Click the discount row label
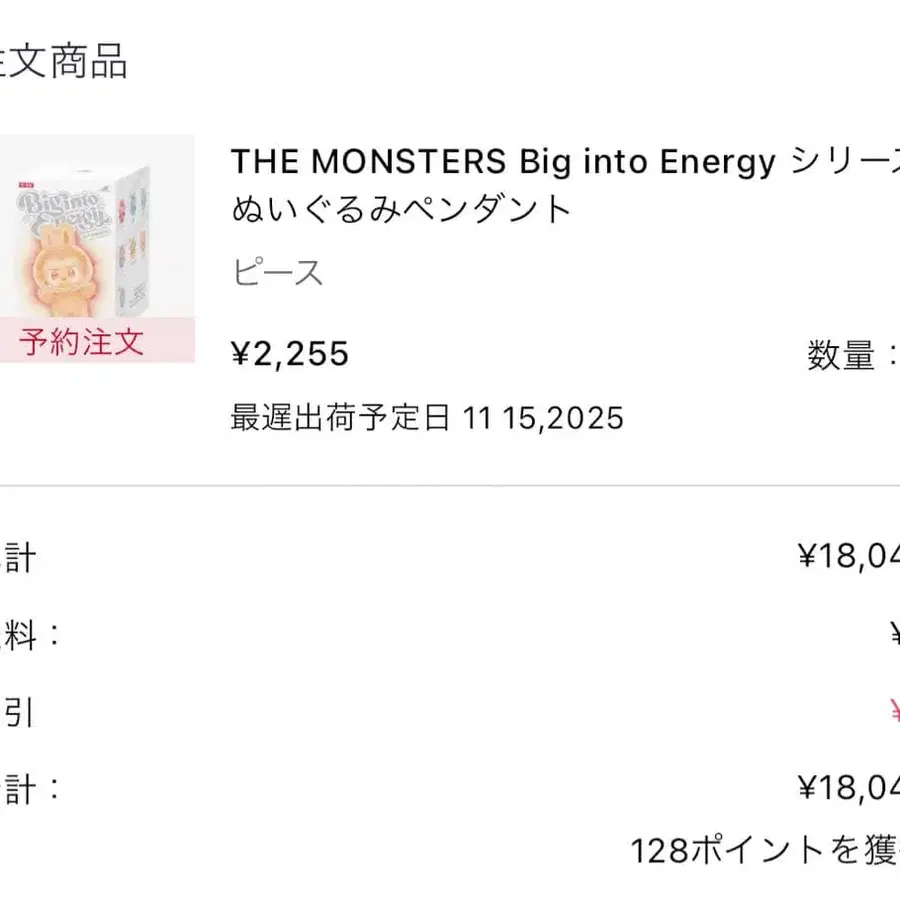Viewport: 900px width, 900px height. 18,713
